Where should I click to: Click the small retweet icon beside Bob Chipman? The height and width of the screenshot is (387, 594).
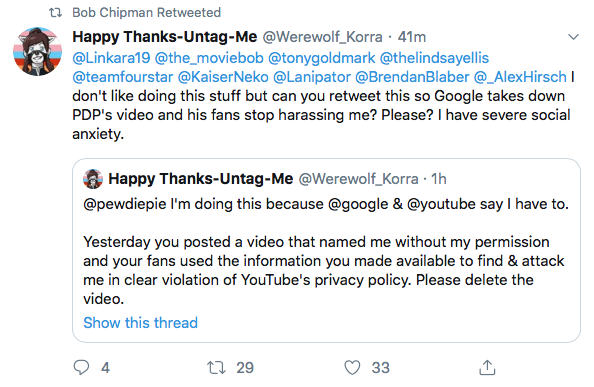56,13
